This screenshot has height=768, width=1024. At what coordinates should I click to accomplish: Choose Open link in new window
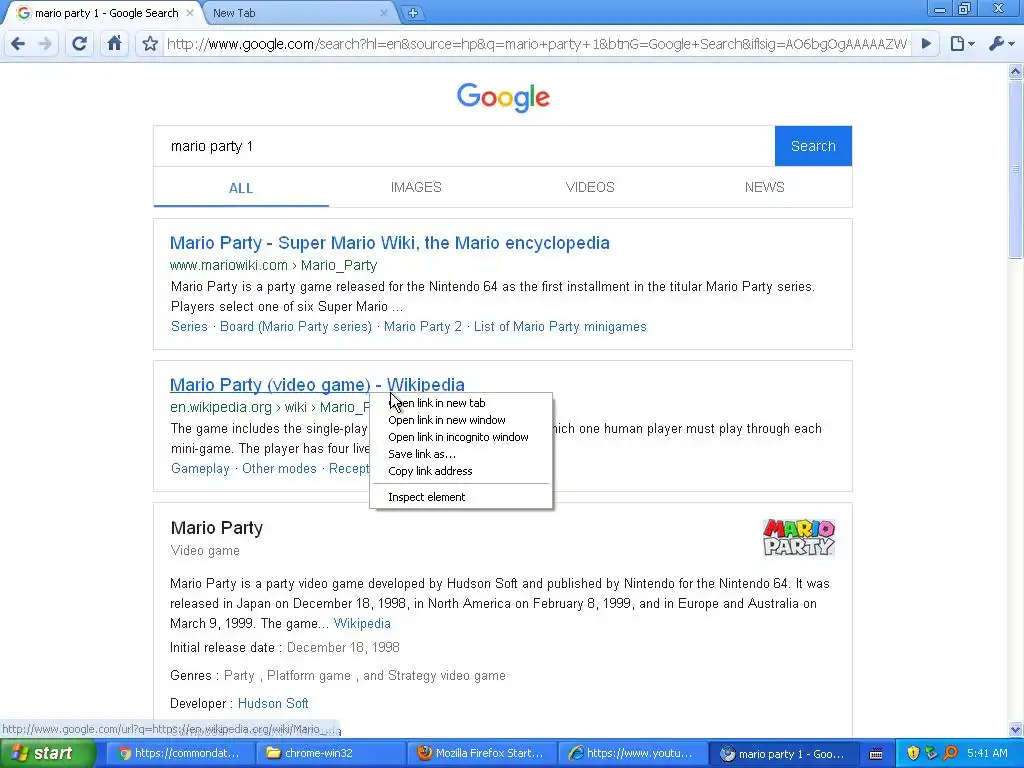pyautogui.click(x=461, y=420)
